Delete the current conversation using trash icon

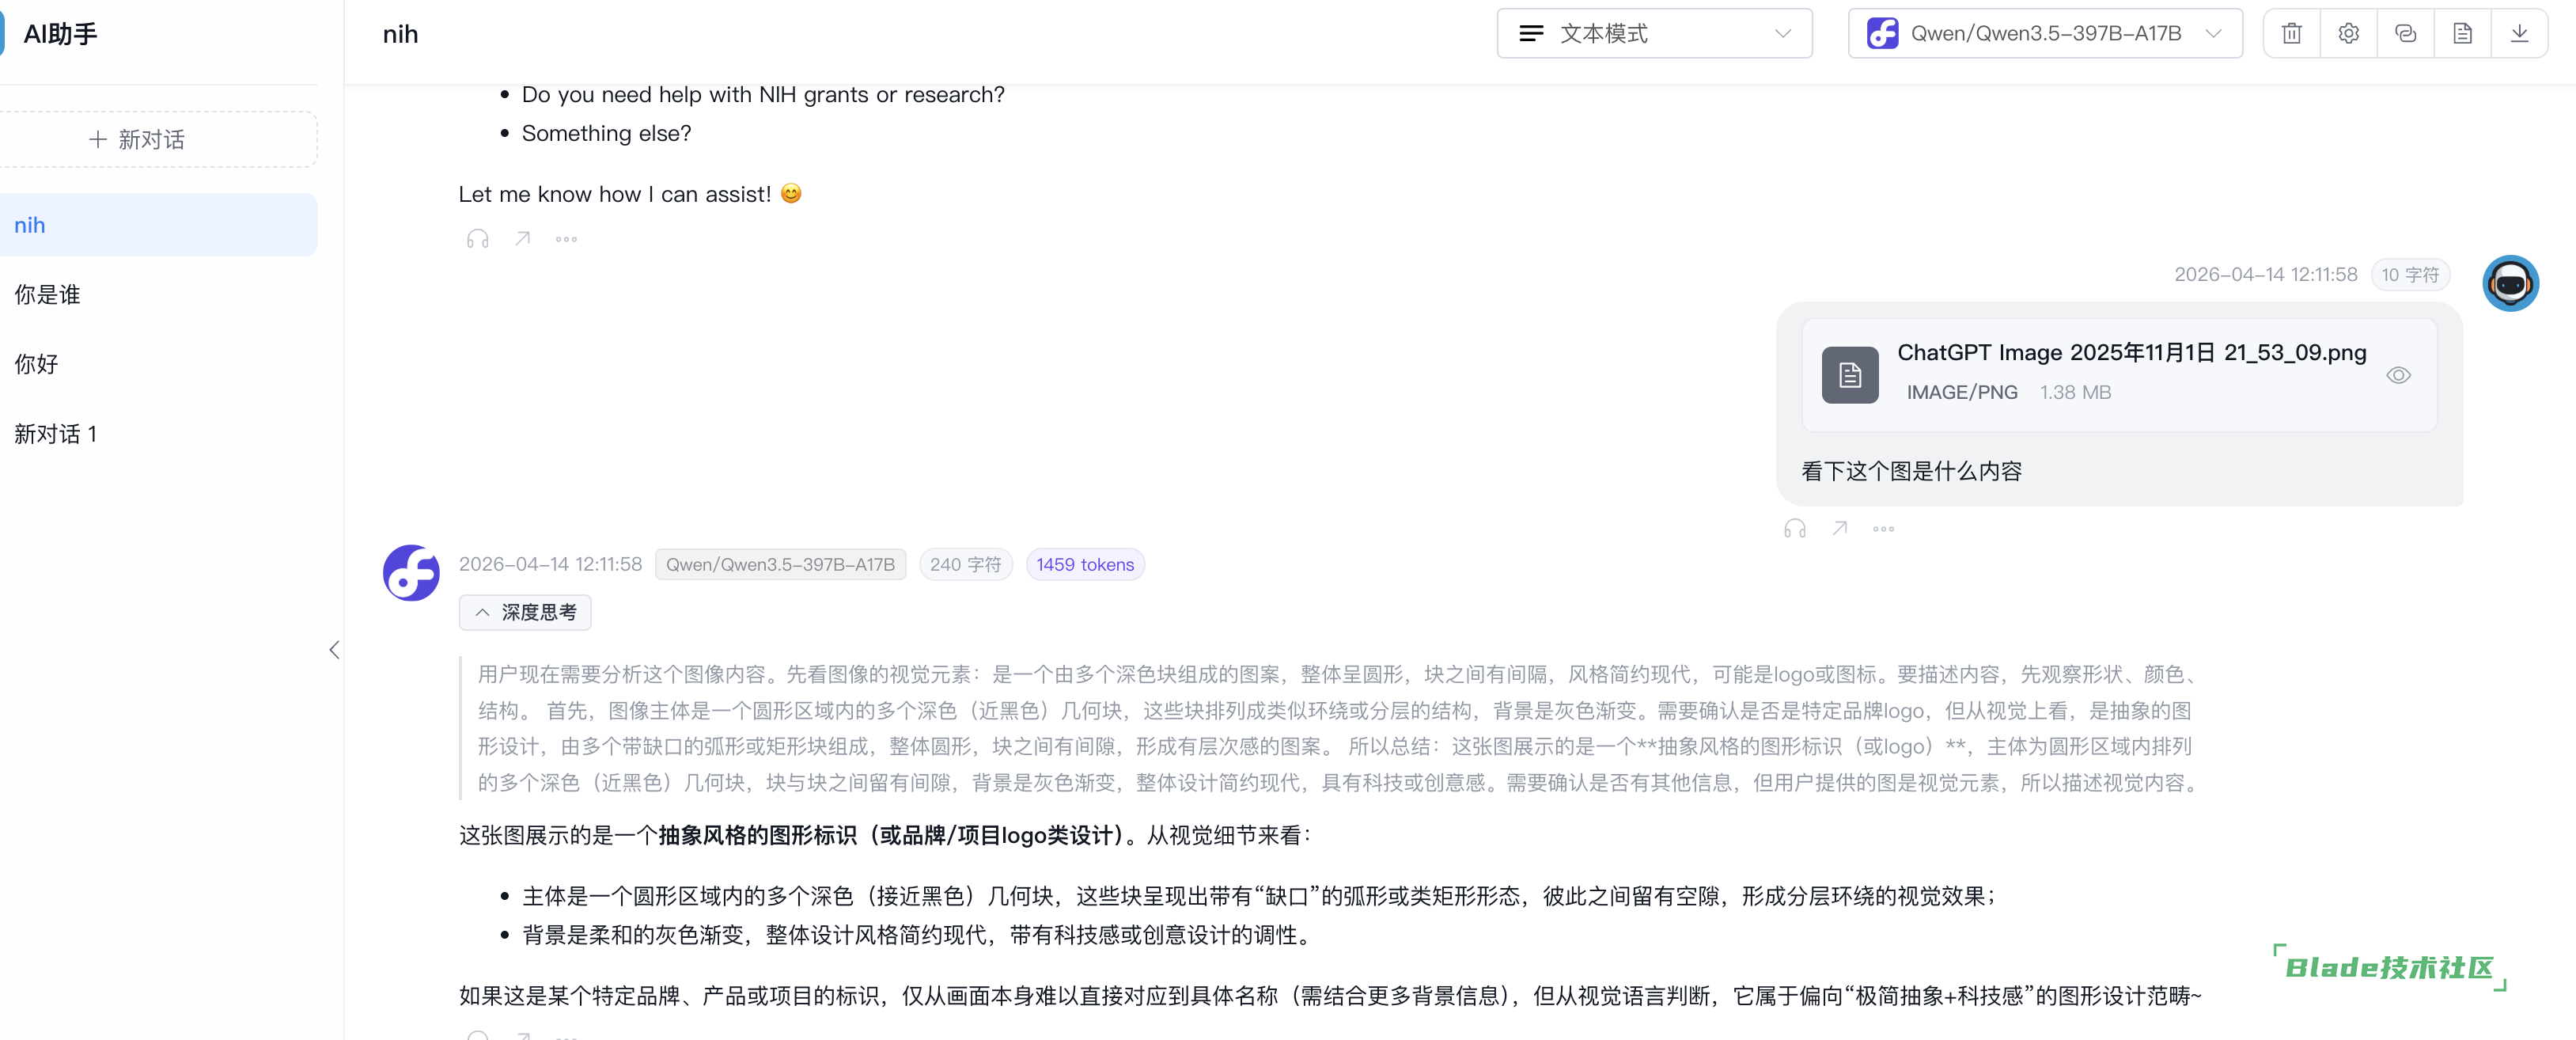pos(2291,32)
